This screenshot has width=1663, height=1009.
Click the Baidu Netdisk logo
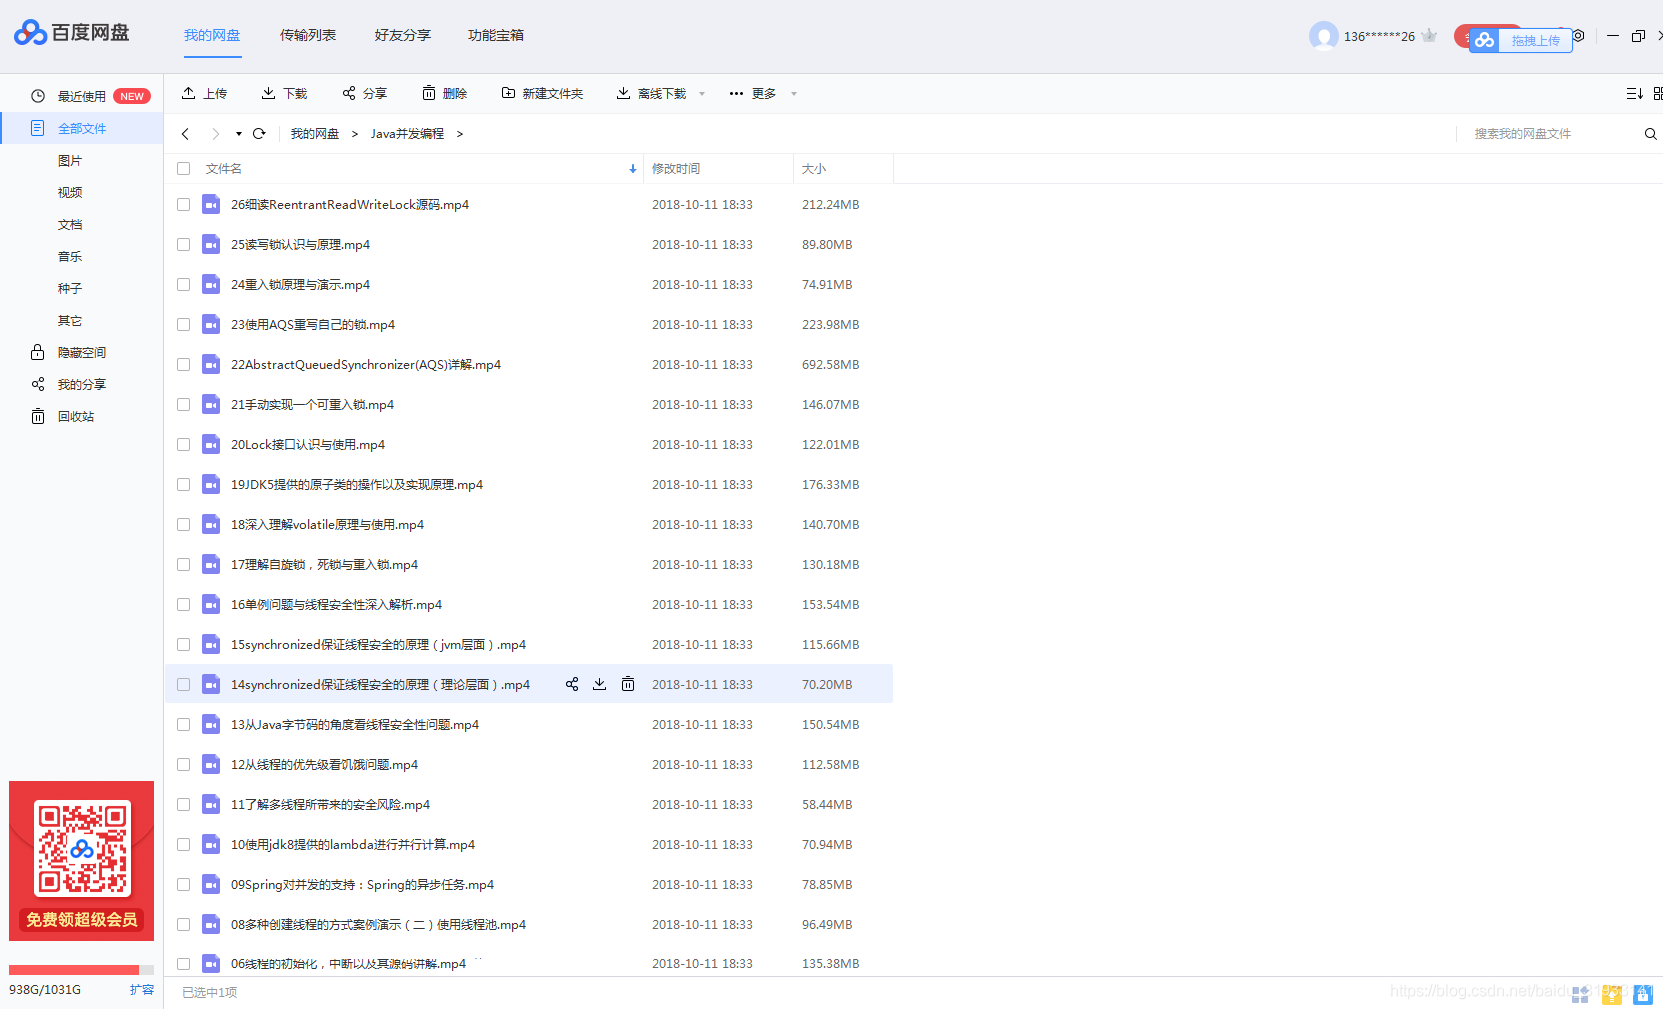(x=71, y=33)
